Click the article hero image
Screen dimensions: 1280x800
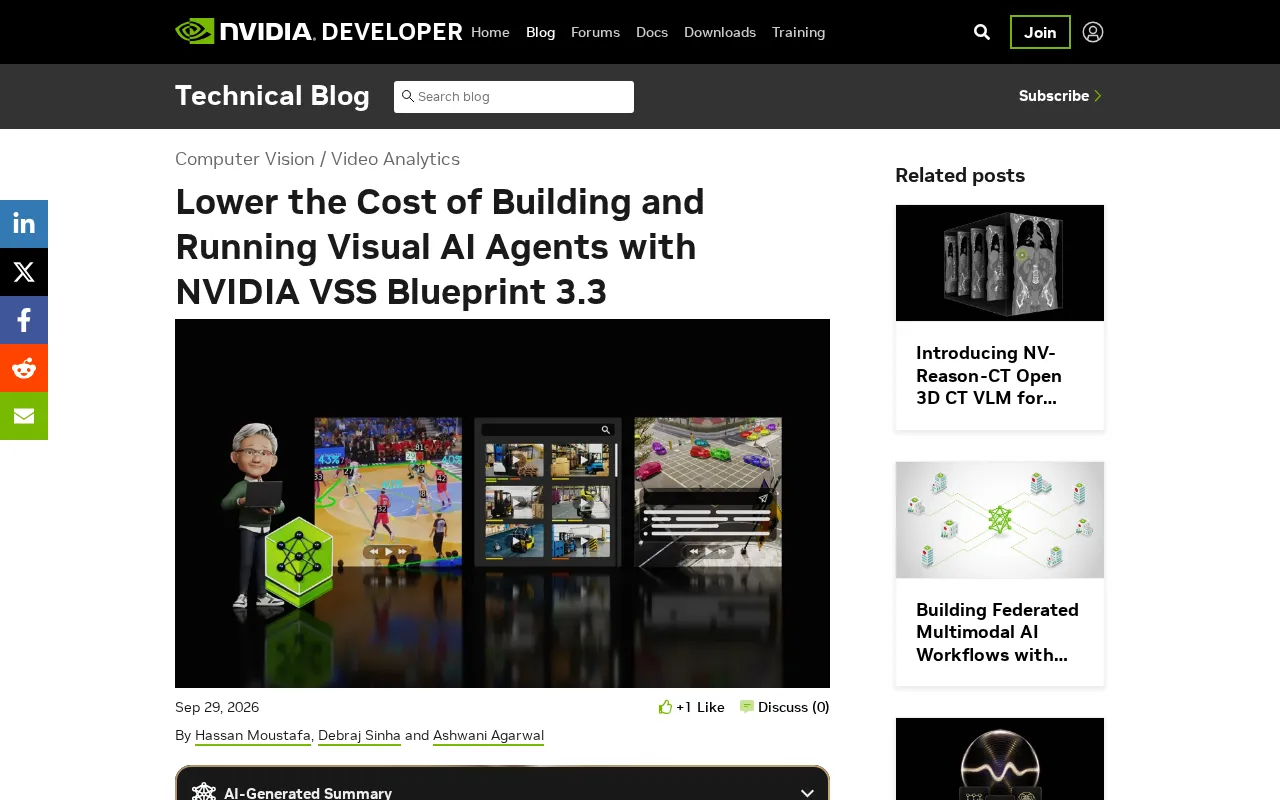tap(502, 503)
